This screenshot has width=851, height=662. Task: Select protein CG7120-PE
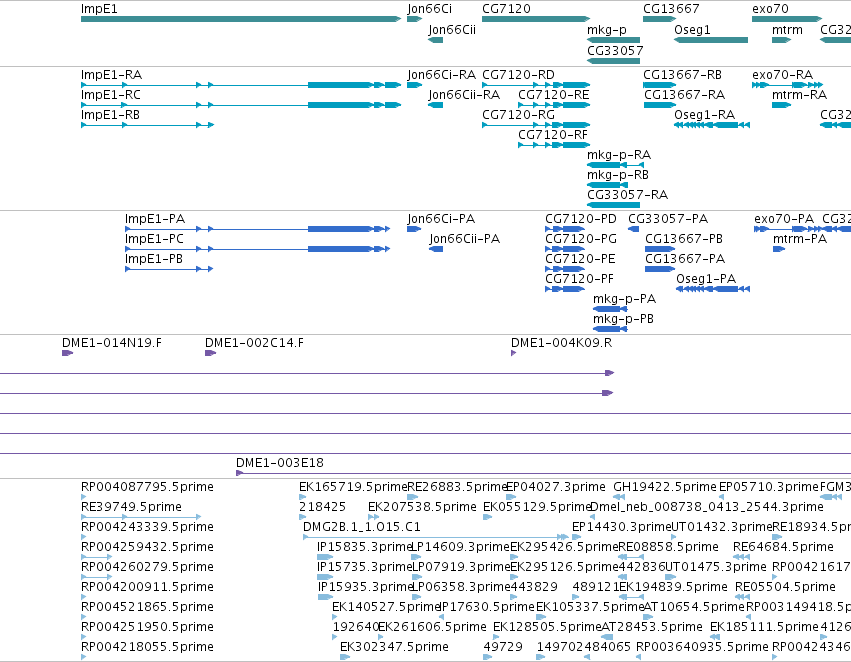click(x=565, y=269)
